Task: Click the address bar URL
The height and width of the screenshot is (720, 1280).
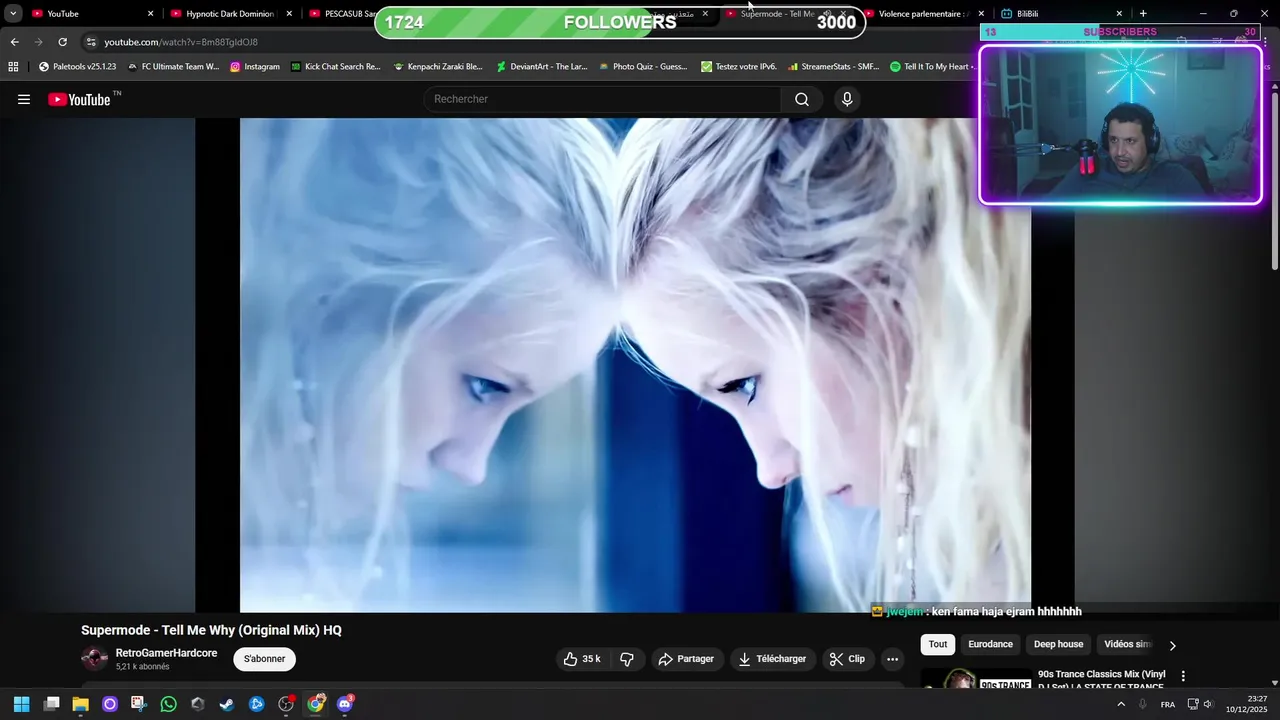Action: [181, 42]
